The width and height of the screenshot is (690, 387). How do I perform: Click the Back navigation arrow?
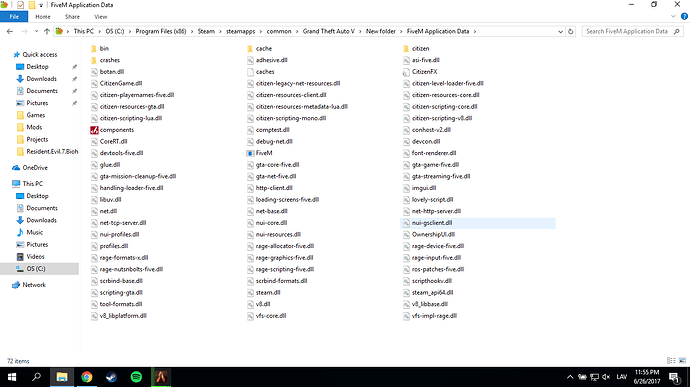[x=10, y=31]
